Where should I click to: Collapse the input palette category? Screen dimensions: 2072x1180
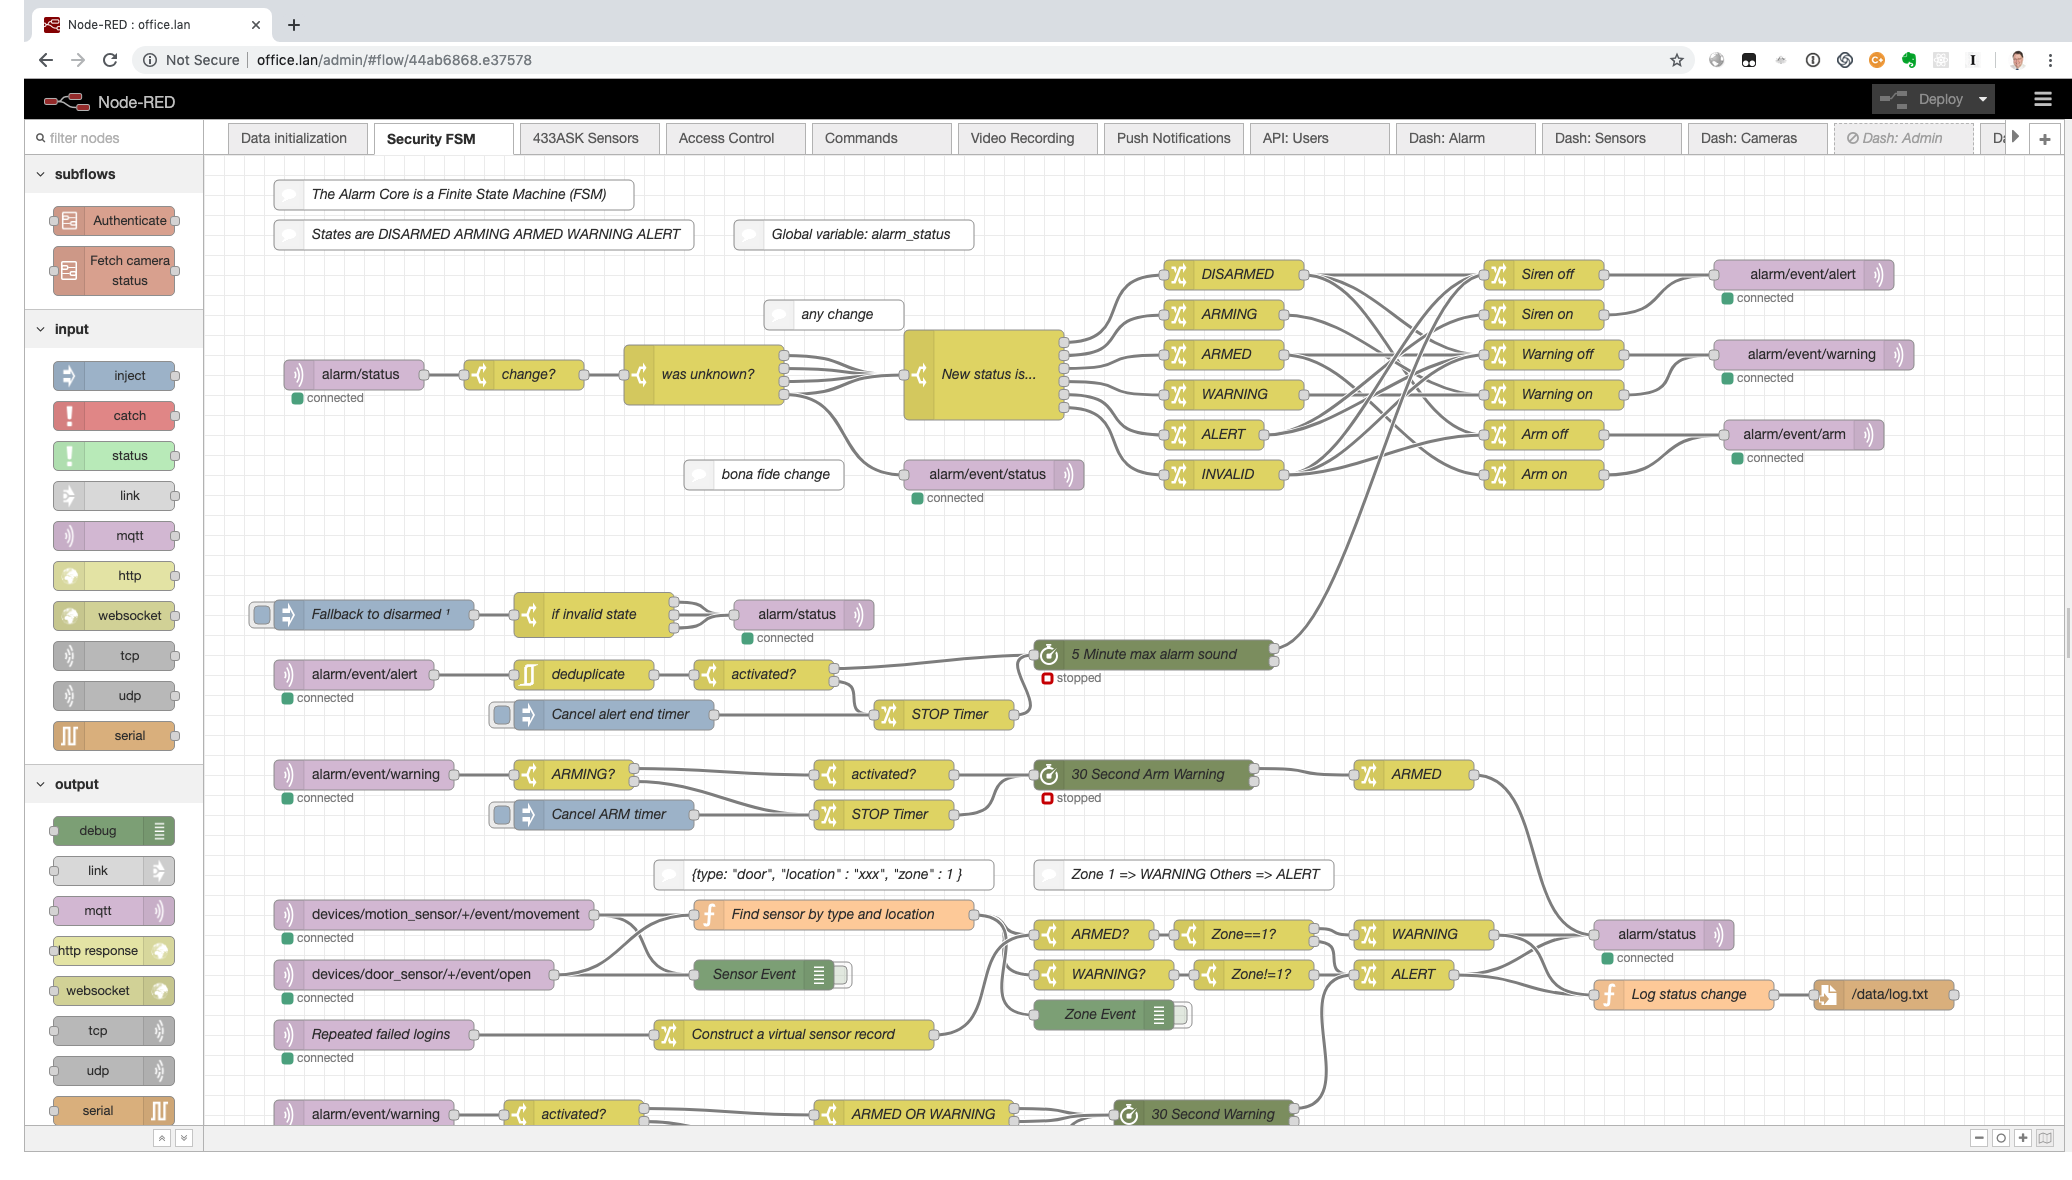114,329
